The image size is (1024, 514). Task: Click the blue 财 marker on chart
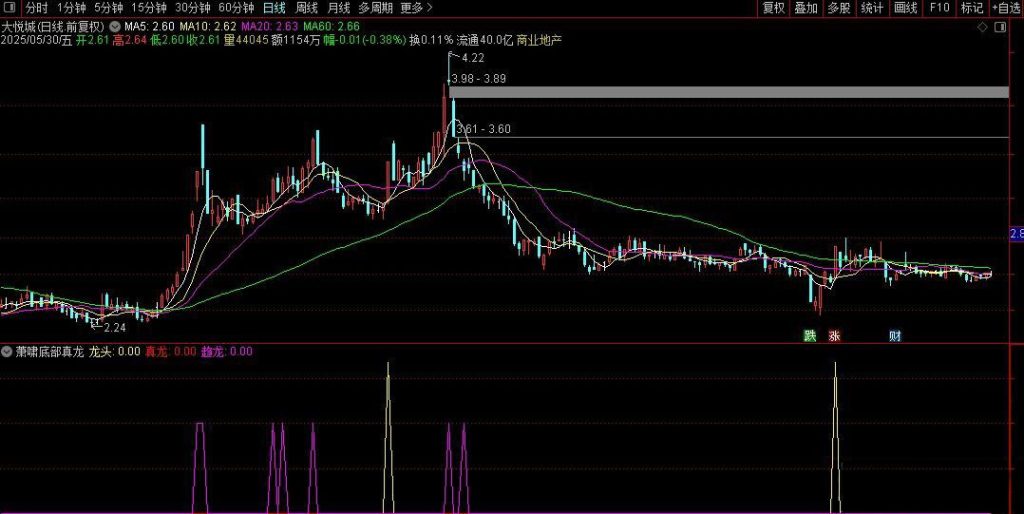[x=894, y=336]
